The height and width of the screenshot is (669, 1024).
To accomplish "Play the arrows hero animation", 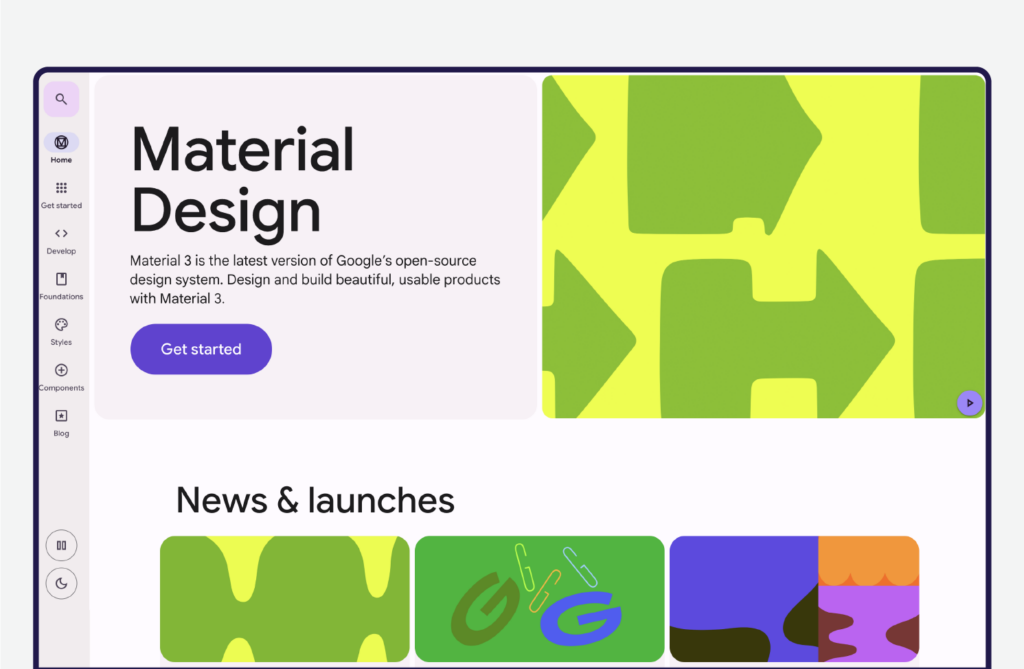I will (969, 403).
